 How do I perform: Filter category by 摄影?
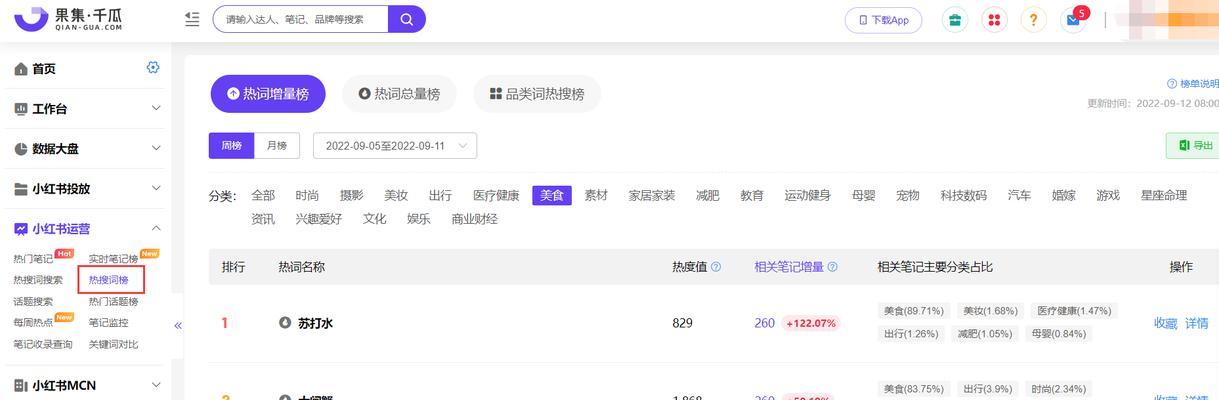(351, 195)
